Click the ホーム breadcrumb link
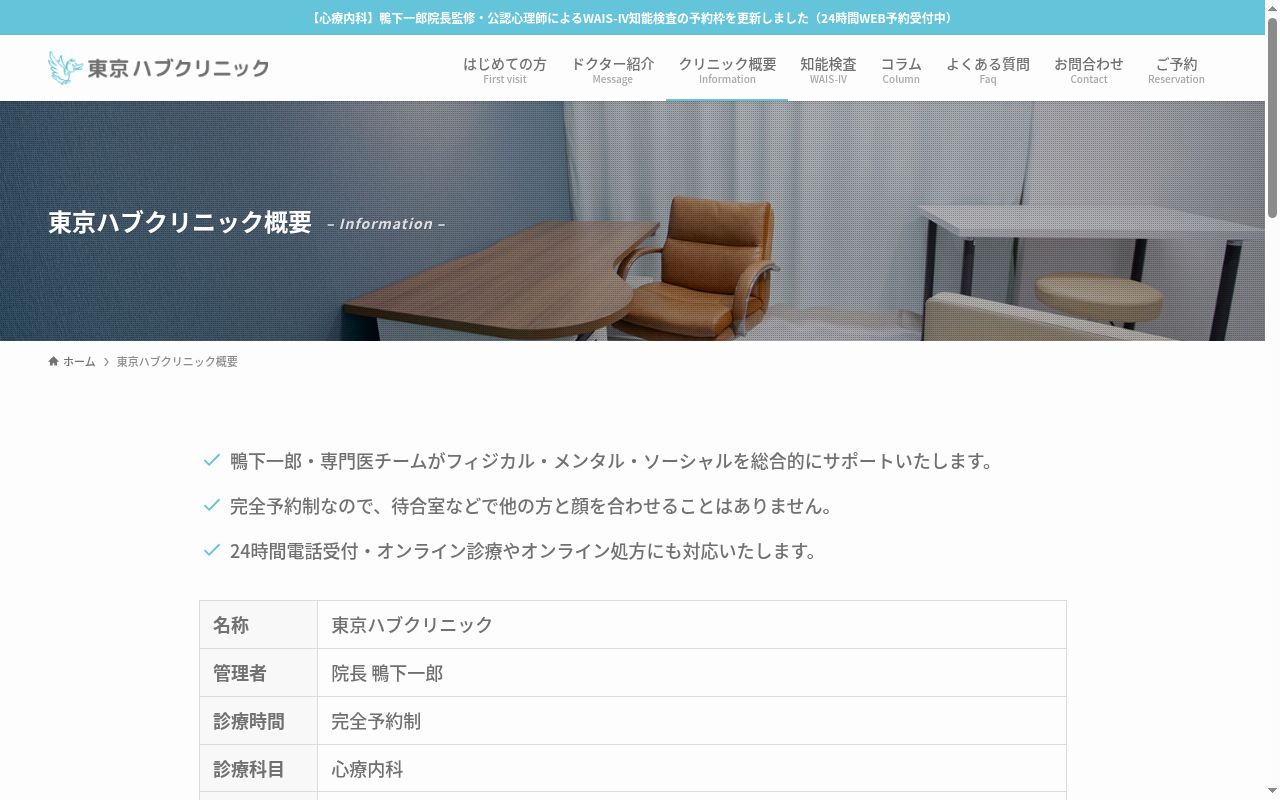 (x=79, y=362)
